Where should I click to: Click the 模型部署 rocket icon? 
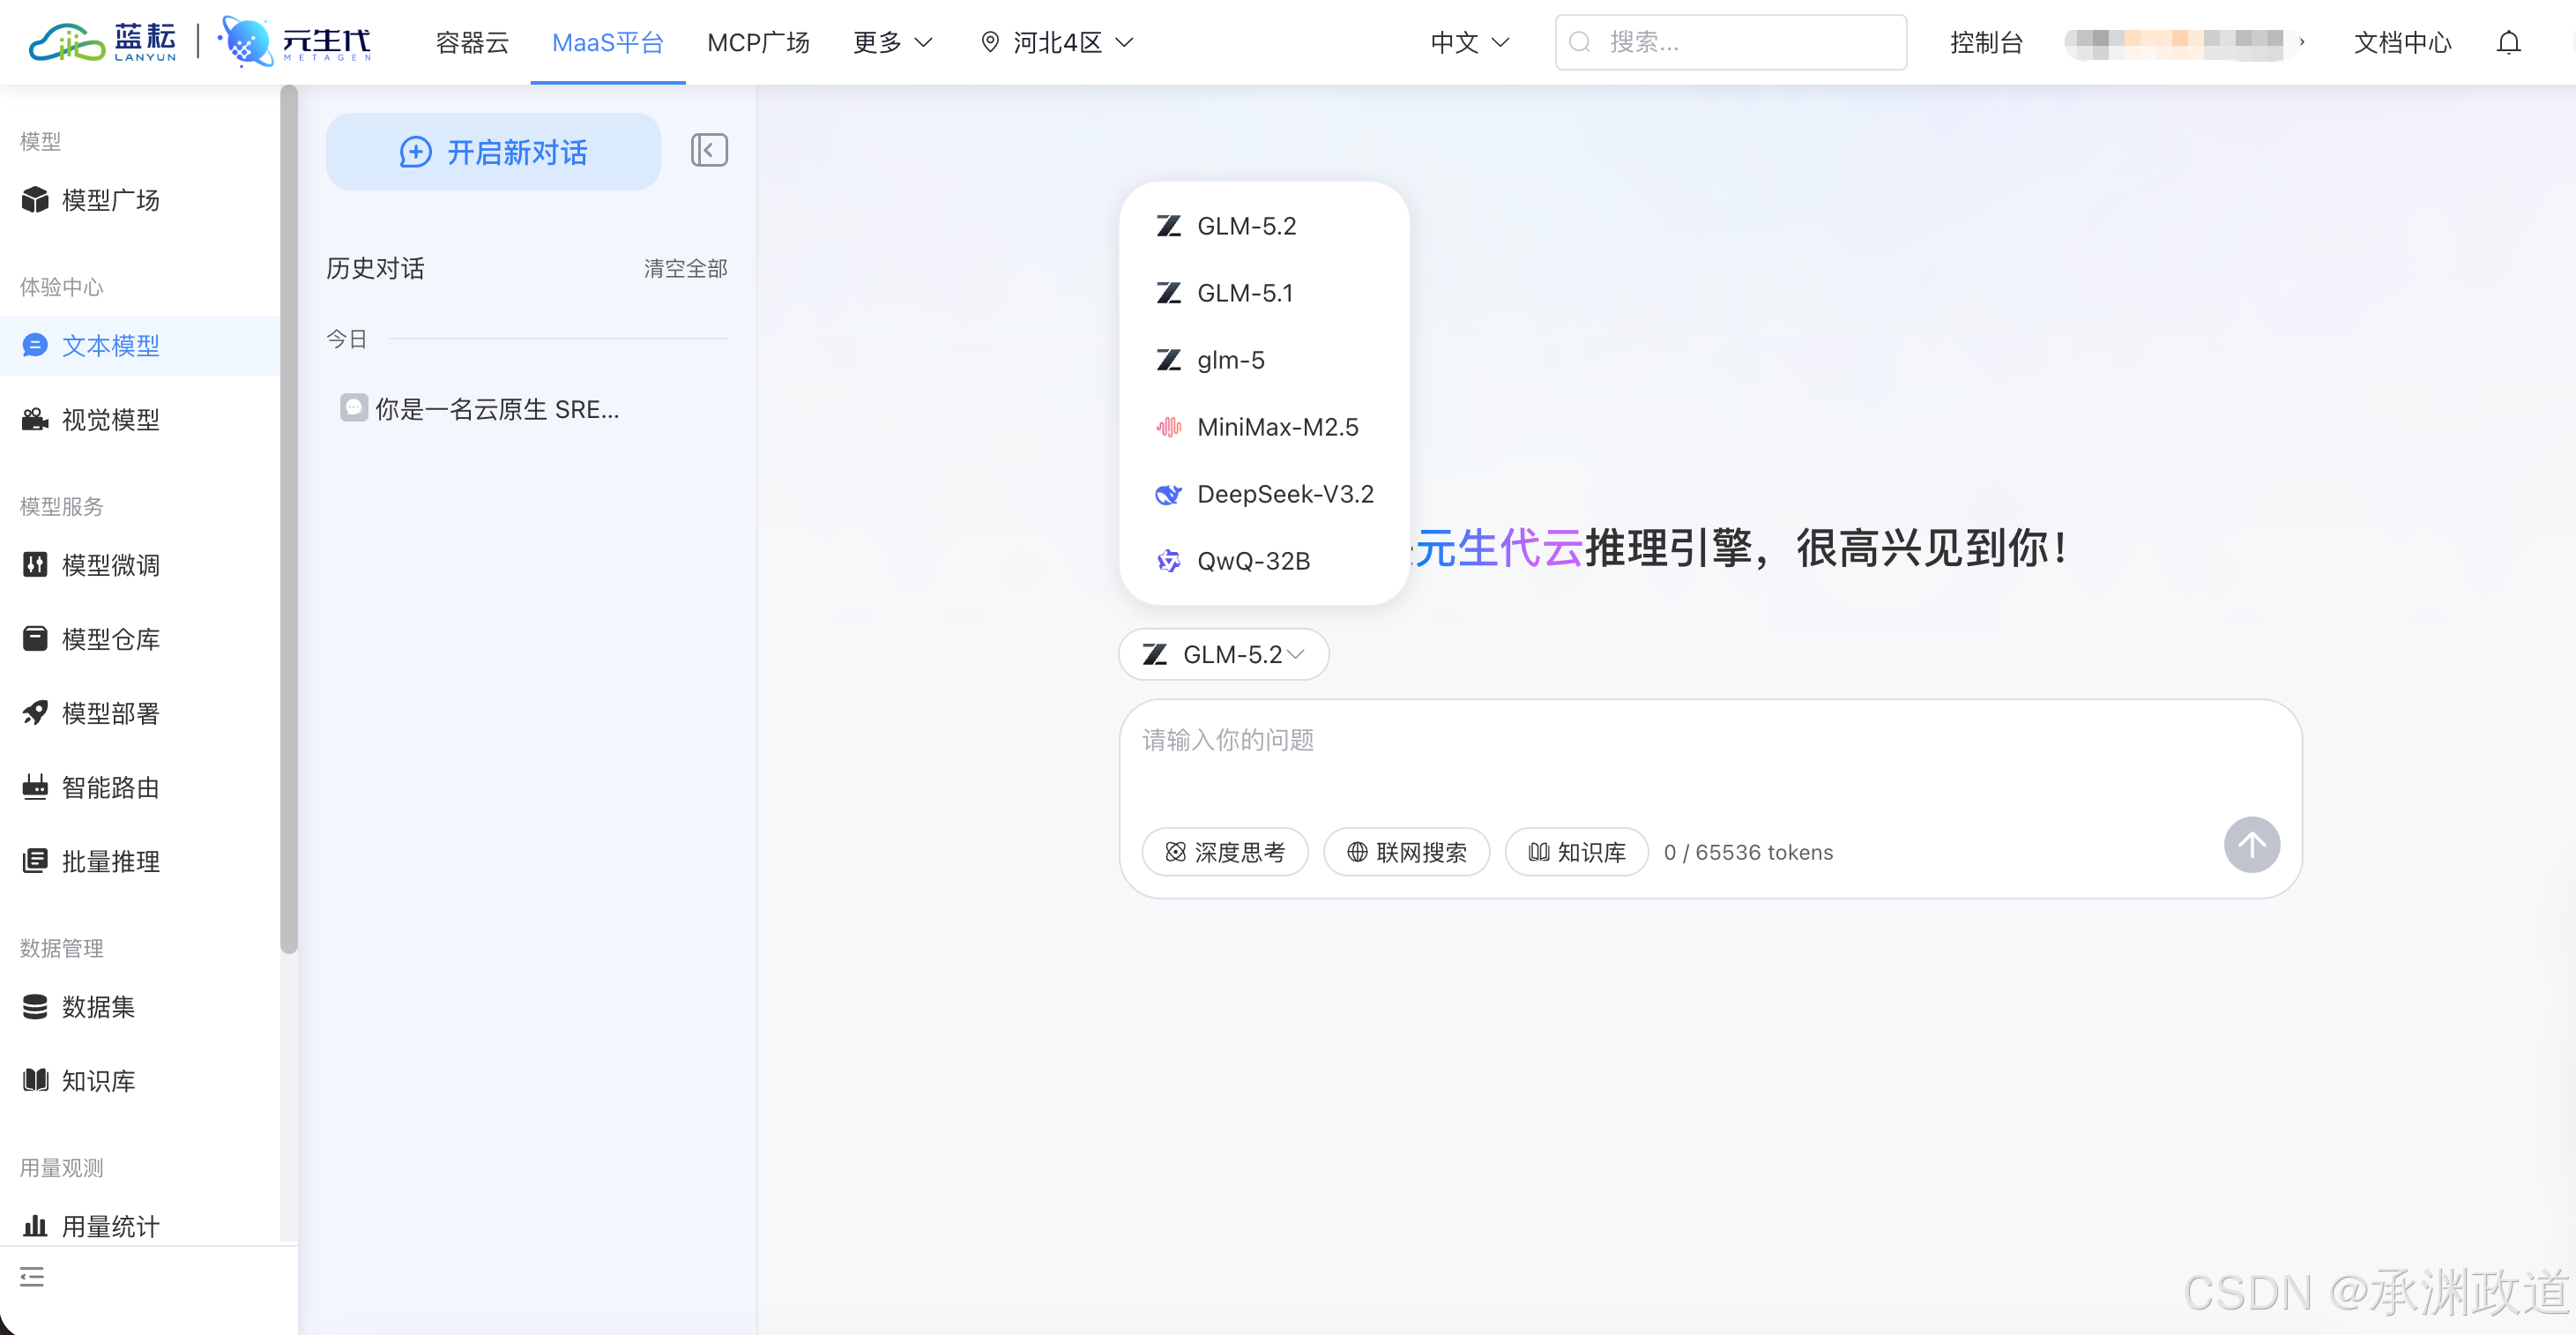[x=35, y=713]
